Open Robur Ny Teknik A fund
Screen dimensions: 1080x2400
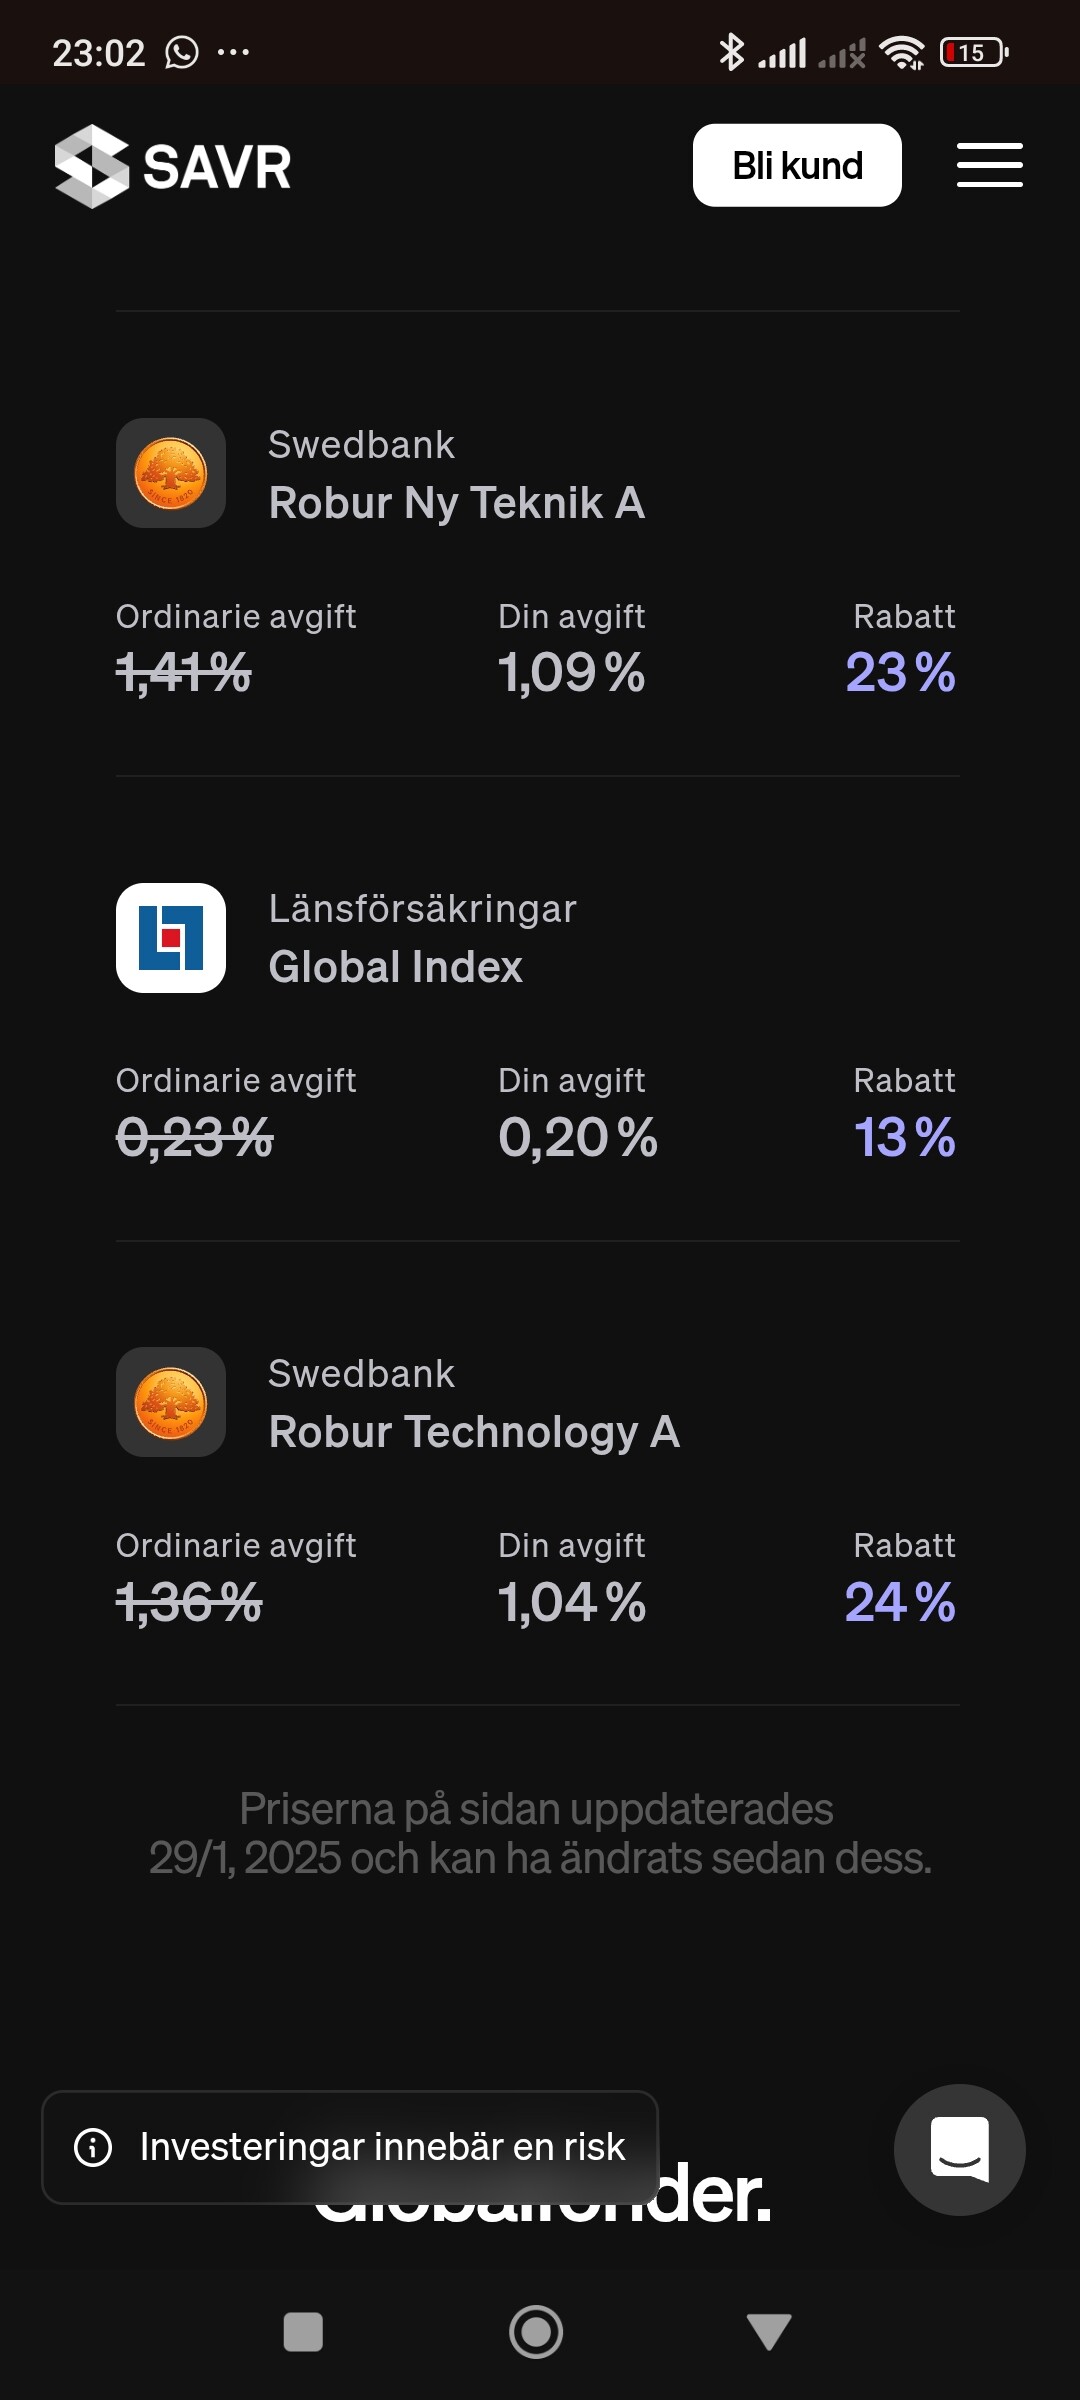(x=456, y=503)
